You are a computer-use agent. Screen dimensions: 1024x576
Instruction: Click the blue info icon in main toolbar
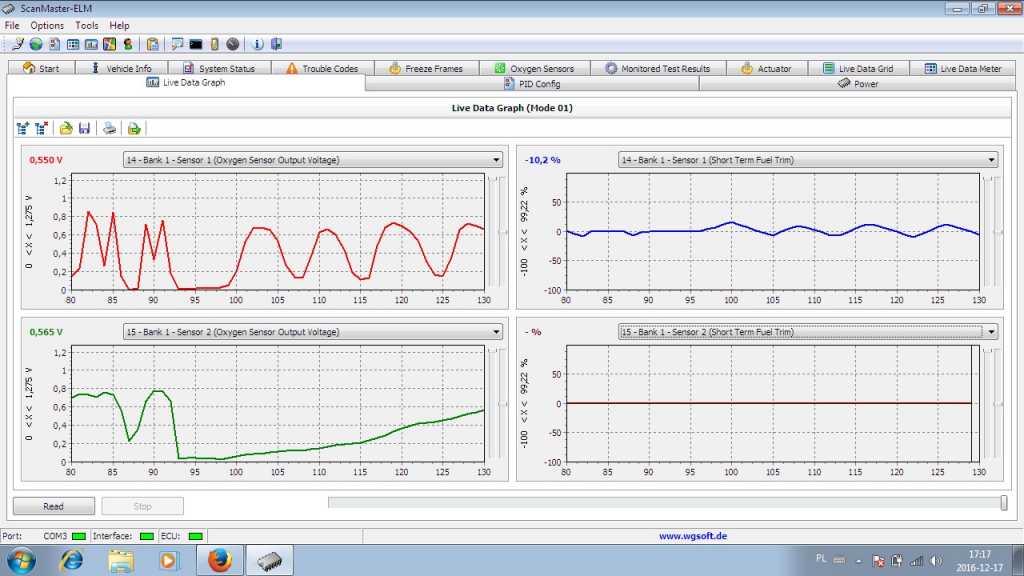click(257, 44)
